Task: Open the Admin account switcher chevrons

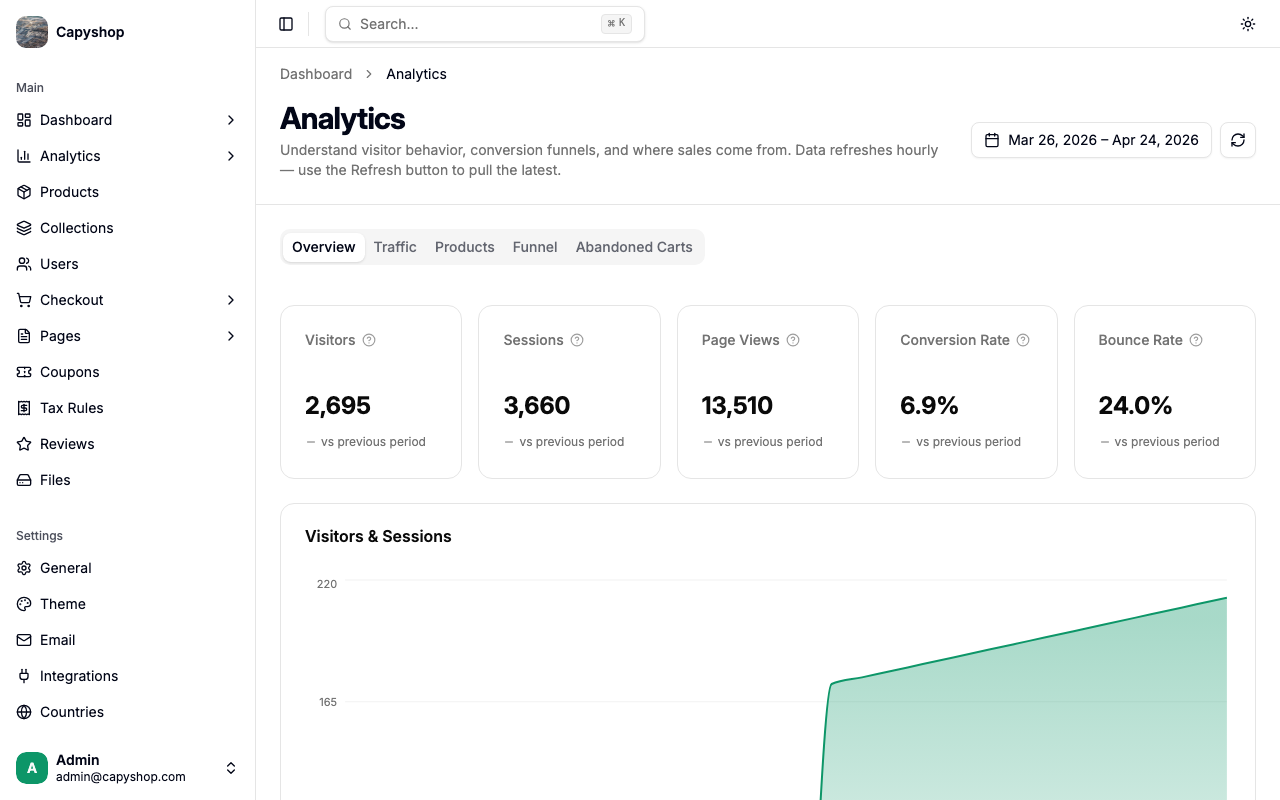Action: [x=231, y=768]
